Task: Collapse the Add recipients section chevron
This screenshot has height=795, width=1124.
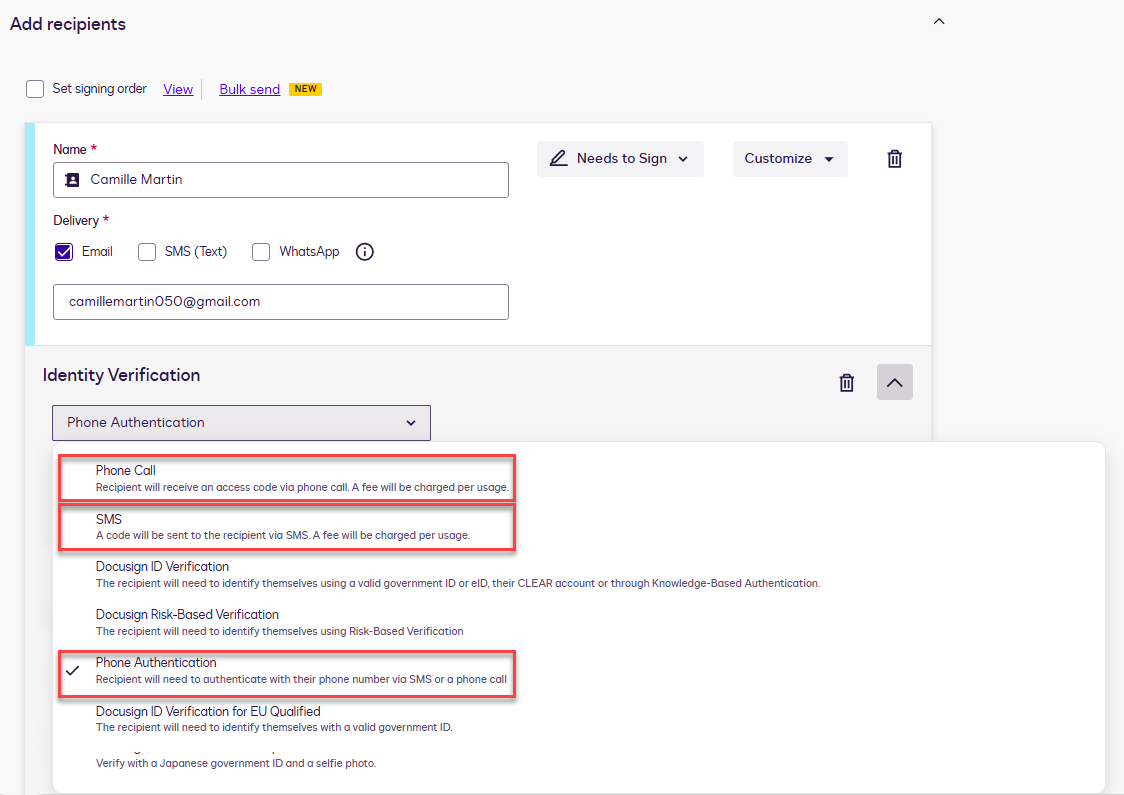Action: pos(938,22)
